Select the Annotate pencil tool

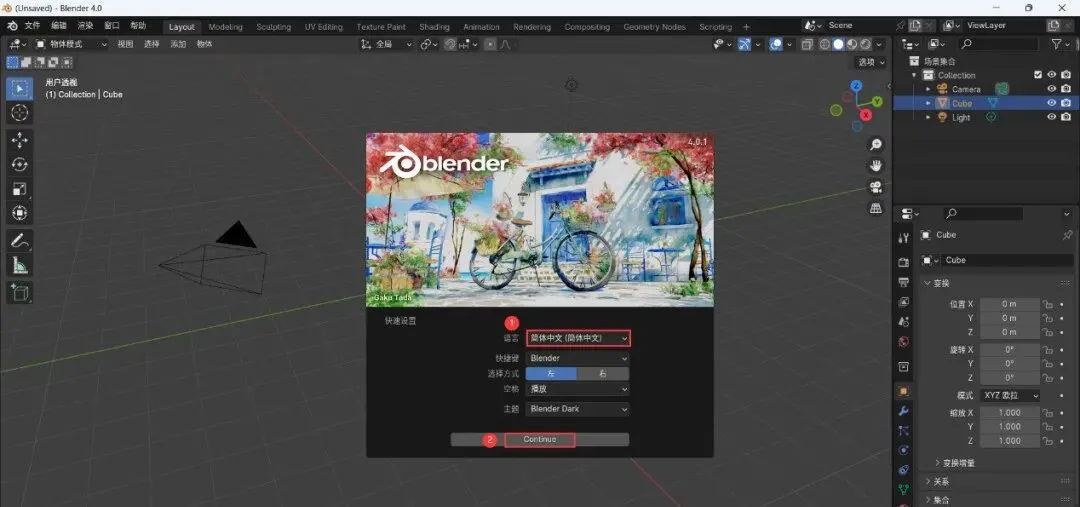click(19, 240)
